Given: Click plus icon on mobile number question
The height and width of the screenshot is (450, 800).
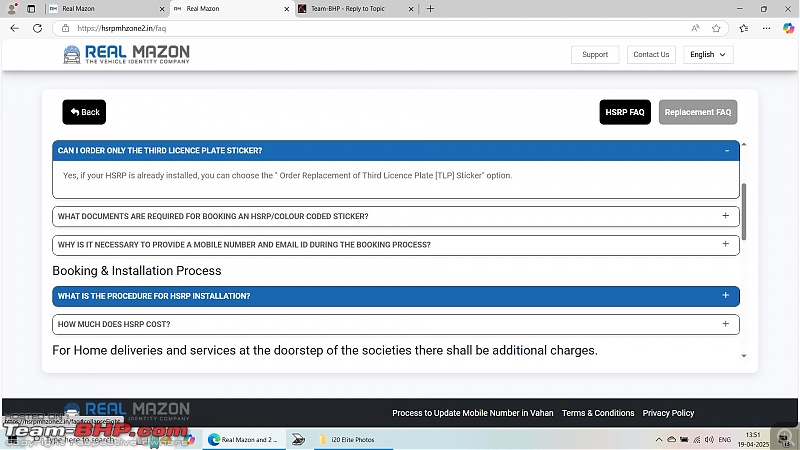Looking at the screenshot, I should pyautogui.click(x=726, y=244).
